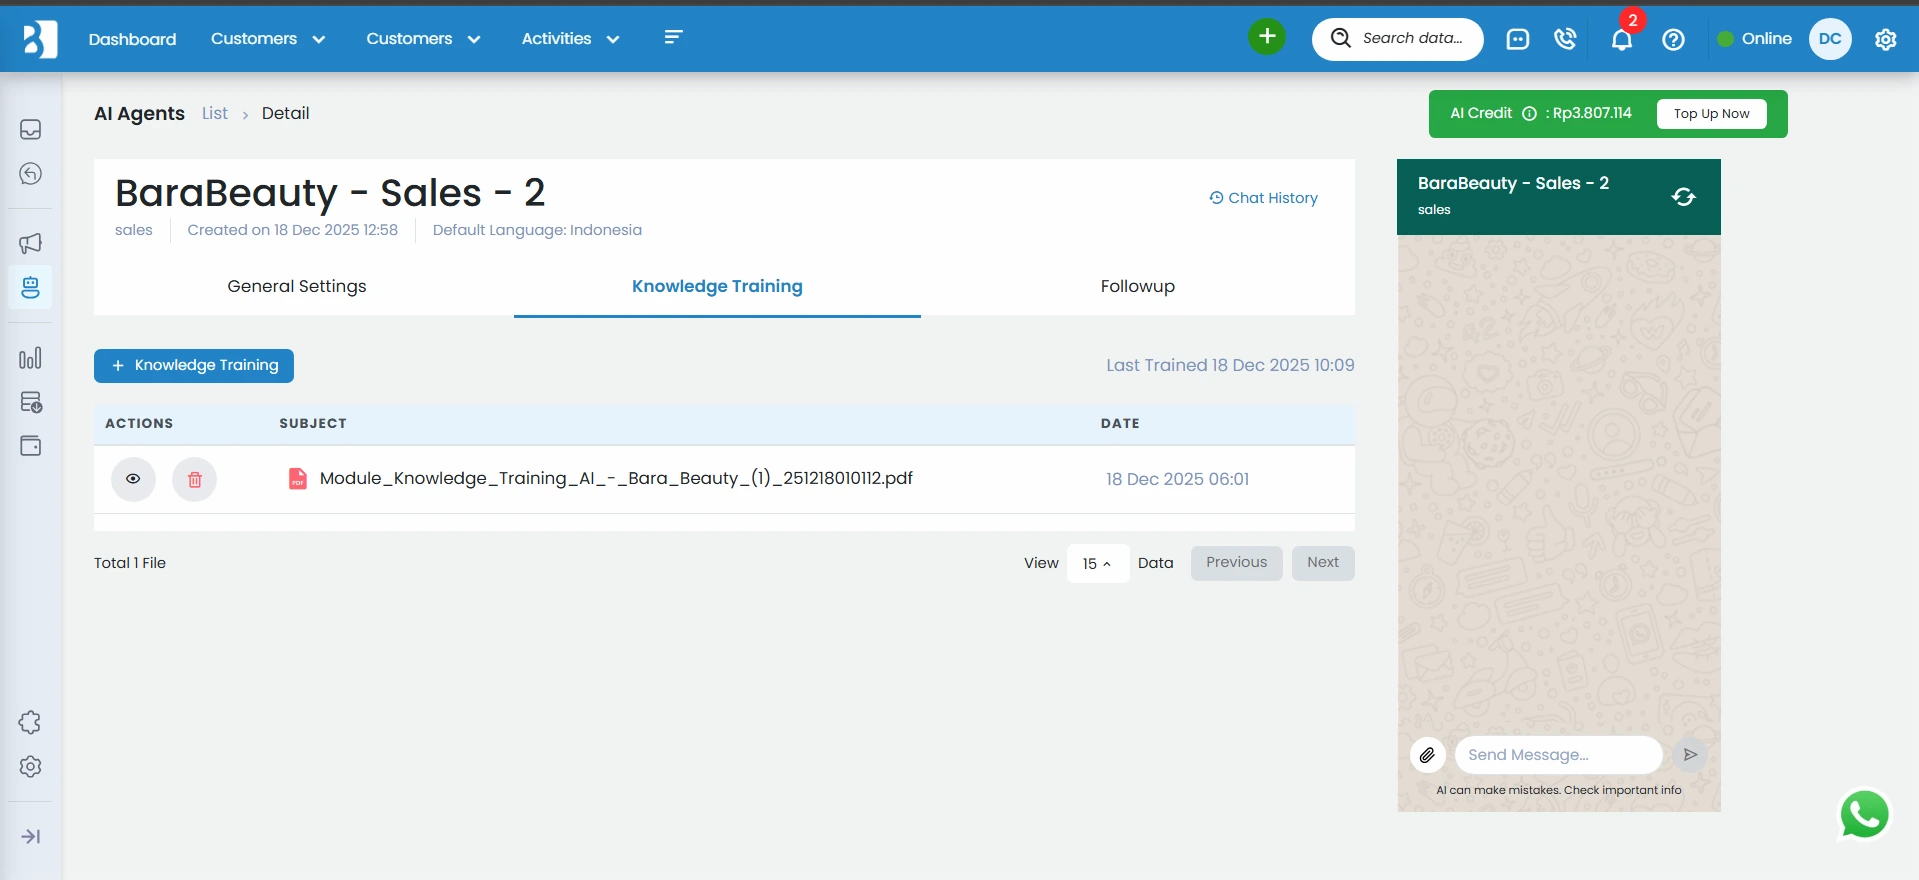The height and width of the screenshot is (880, 1919).
Task: Toggle the Online status indicator
Action: 1754,39
